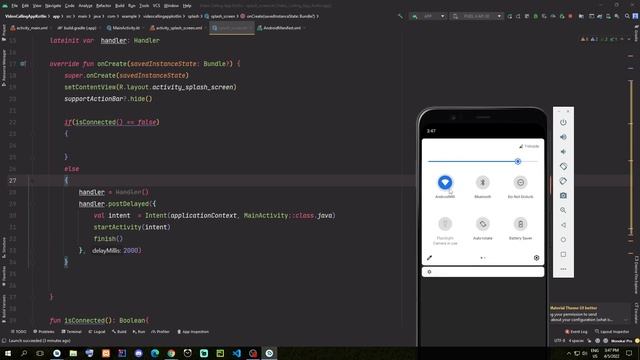Image resolution: width=640 pixels, height=360 pixels.
Task: Open the Problems tool window
Action: 44,332
